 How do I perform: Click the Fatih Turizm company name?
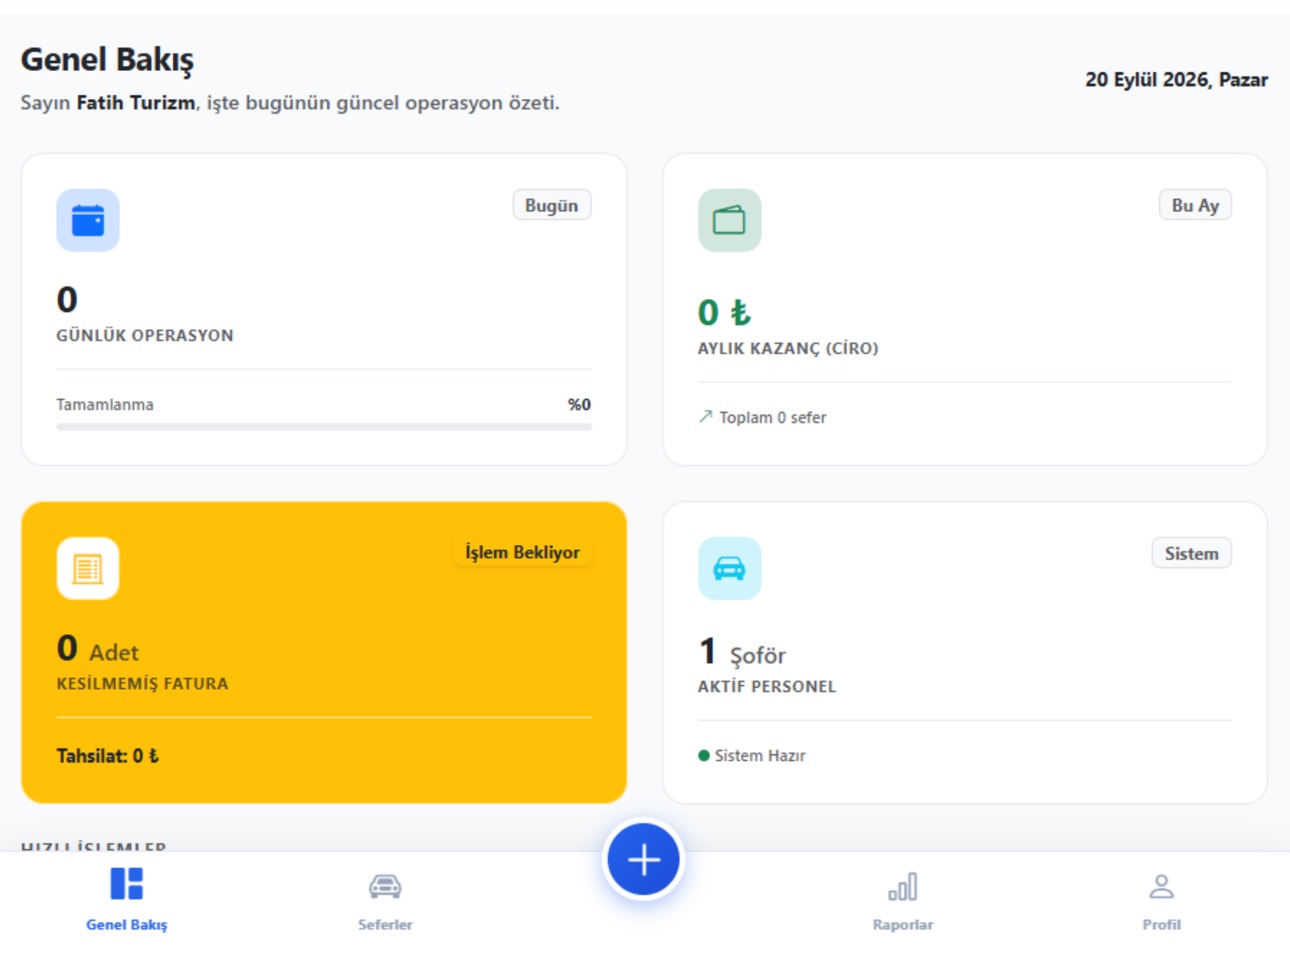pyautogui.click(x=136, y=102)
